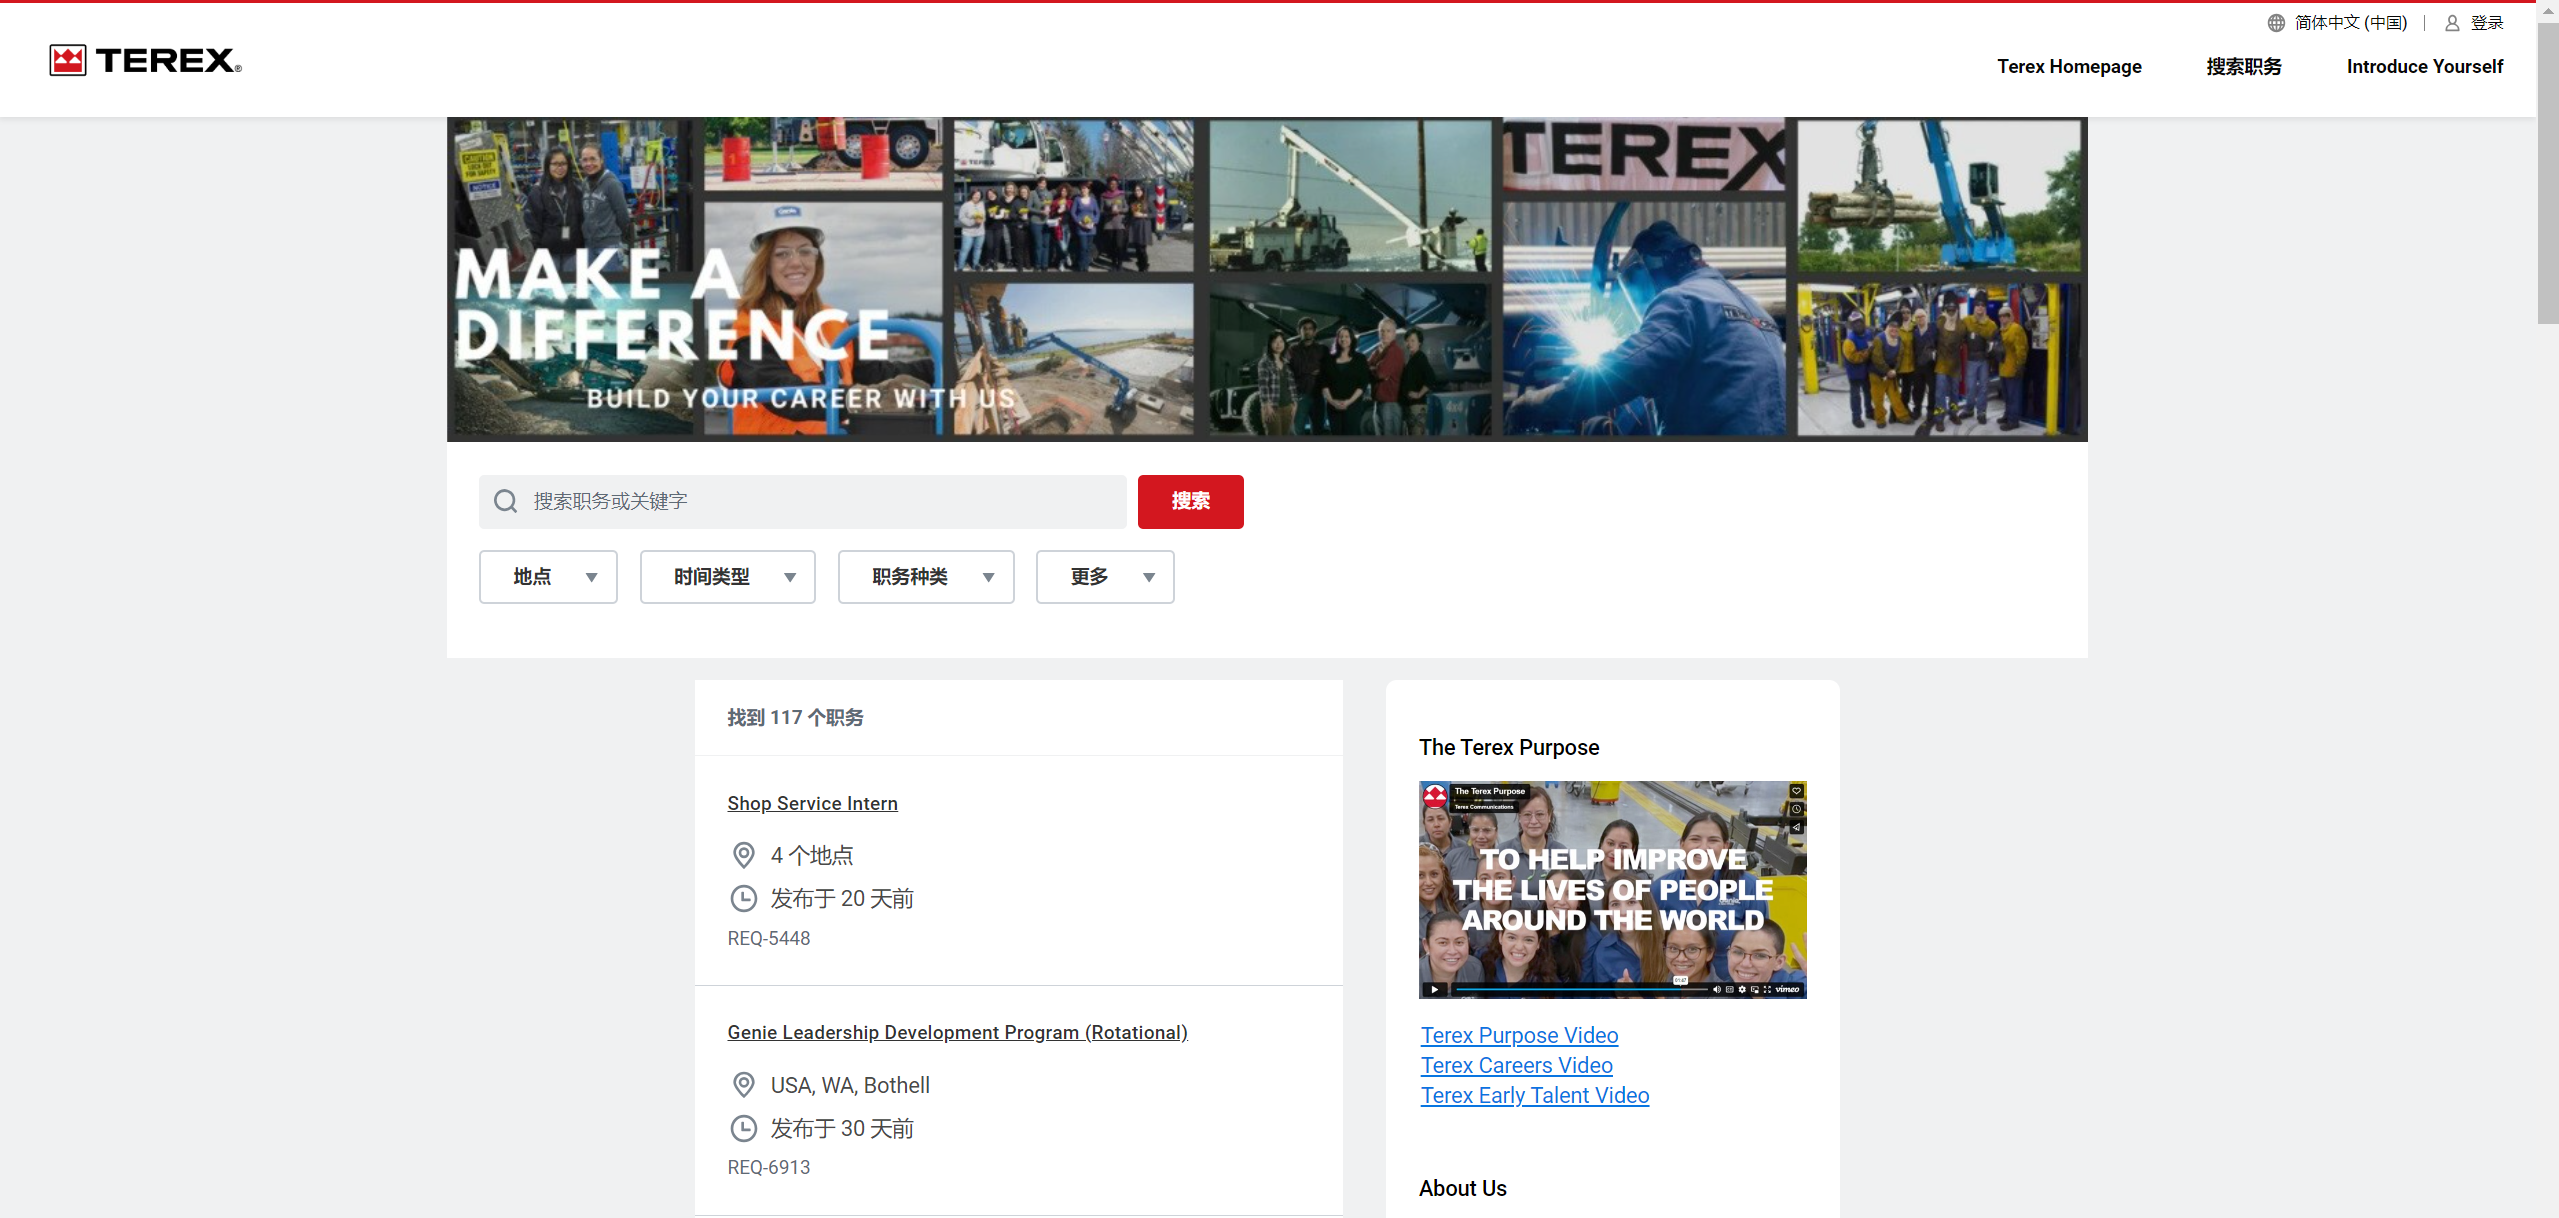Click the Make A Difference banner image

(1267, 279)
